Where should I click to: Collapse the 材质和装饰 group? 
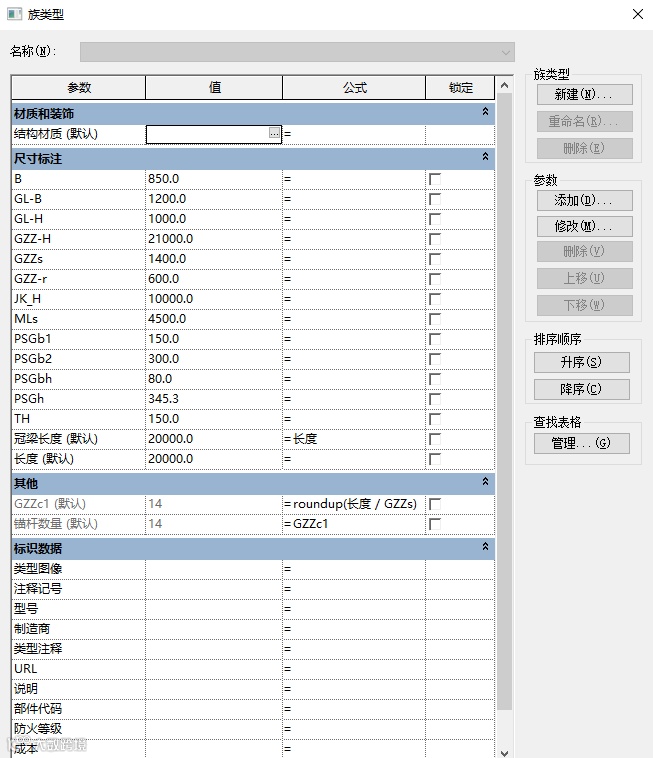click(485, 112)
